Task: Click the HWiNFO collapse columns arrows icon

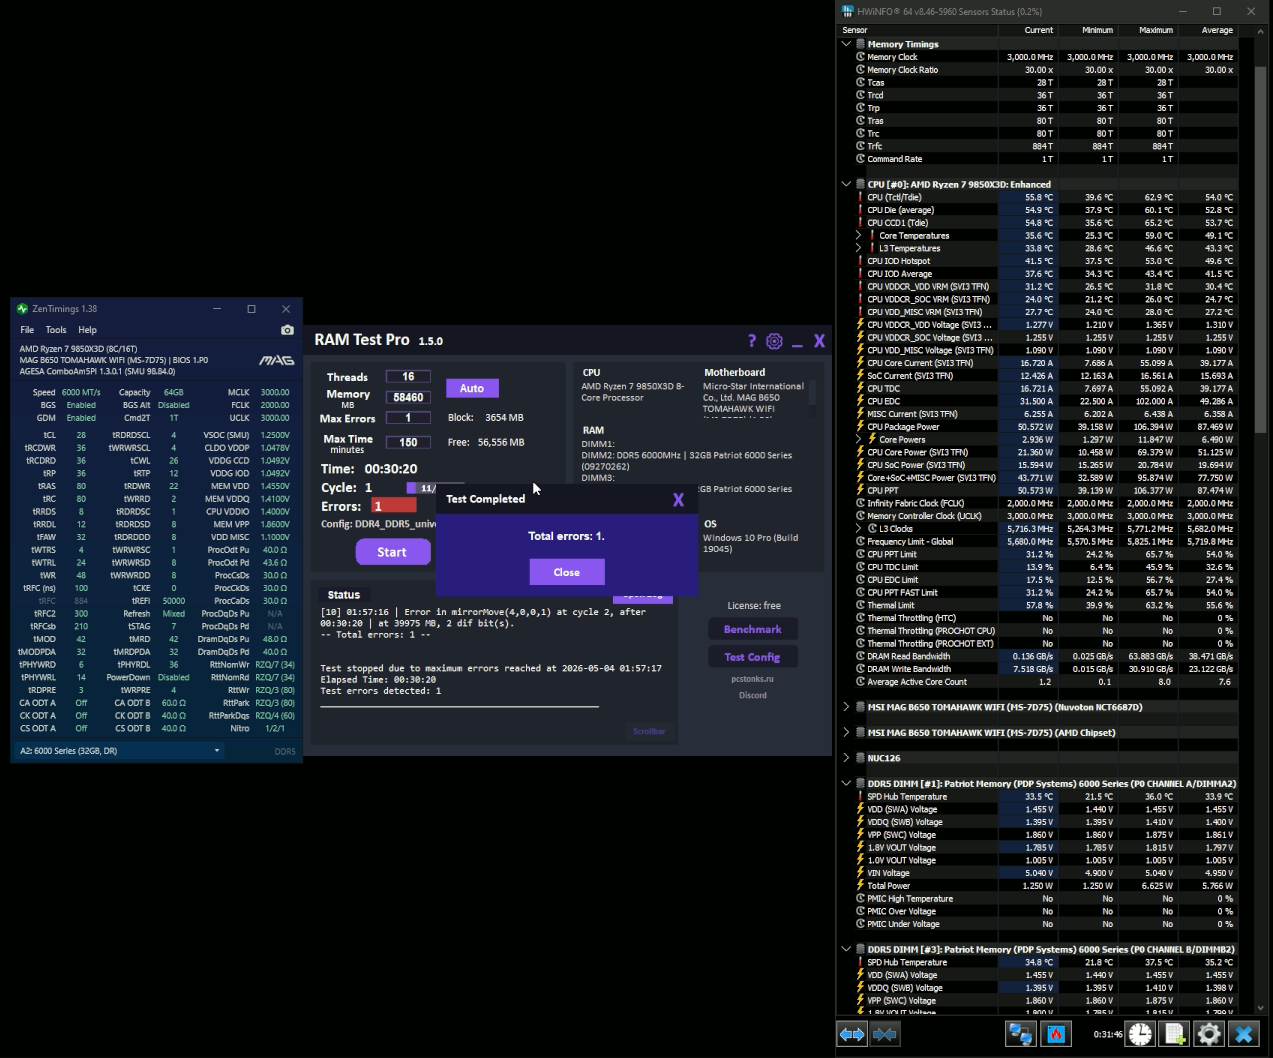Action: (x=885, y=1034)
